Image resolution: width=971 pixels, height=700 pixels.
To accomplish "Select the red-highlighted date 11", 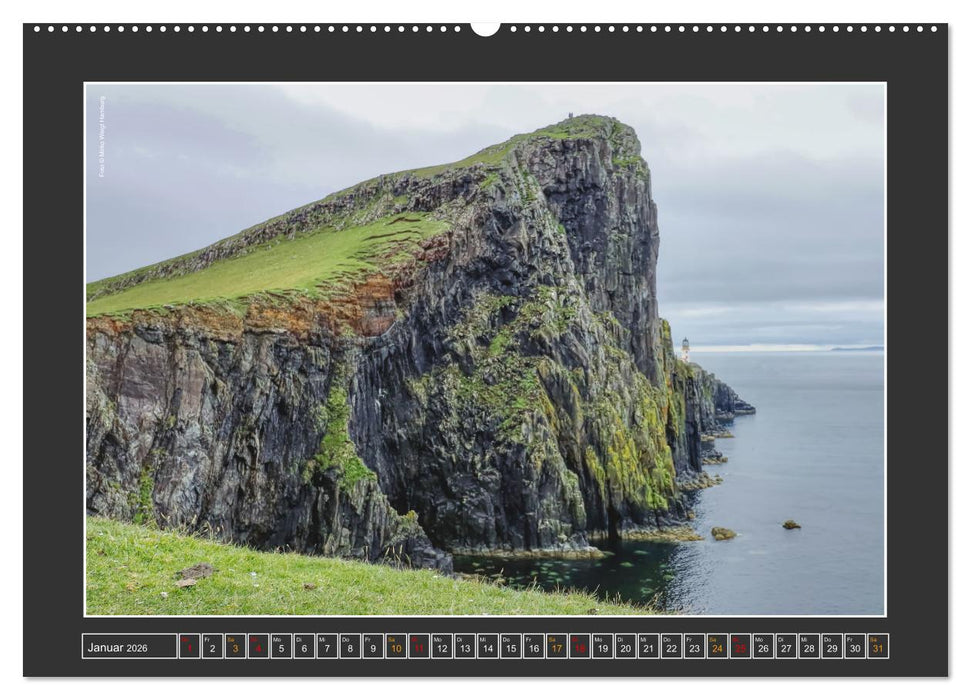I will click(x=417, y=650).
